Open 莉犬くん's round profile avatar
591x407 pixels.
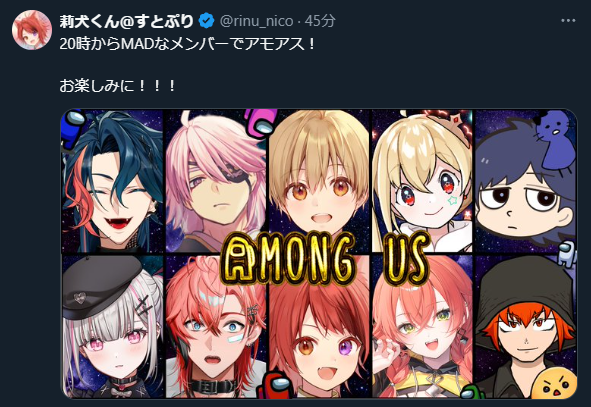pos(32,30)
